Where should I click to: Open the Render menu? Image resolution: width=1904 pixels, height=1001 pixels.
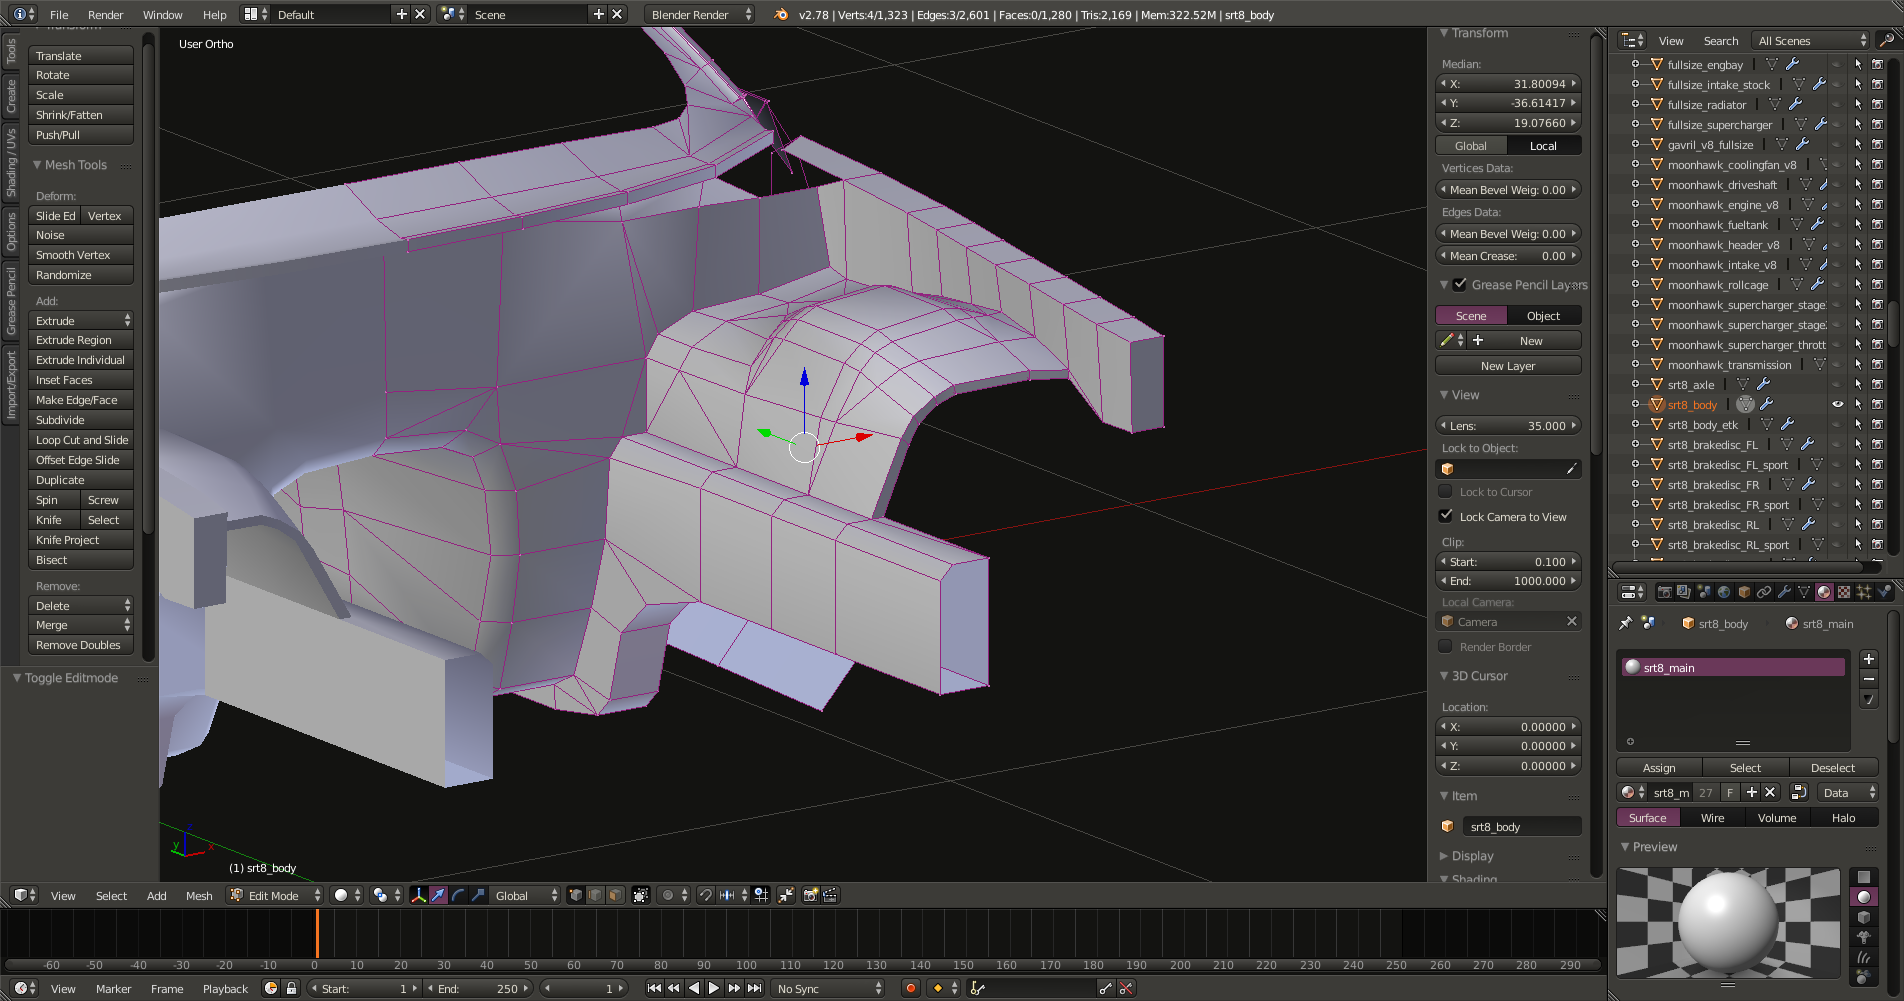[x=105, y=15]
